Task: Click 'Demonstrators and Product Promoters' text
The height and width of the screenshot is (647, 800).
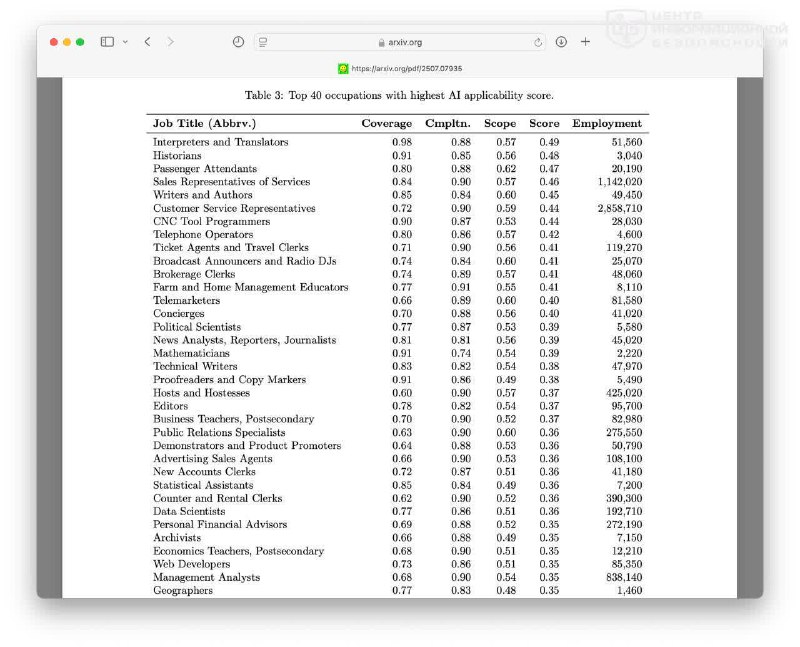Action: 247,445
